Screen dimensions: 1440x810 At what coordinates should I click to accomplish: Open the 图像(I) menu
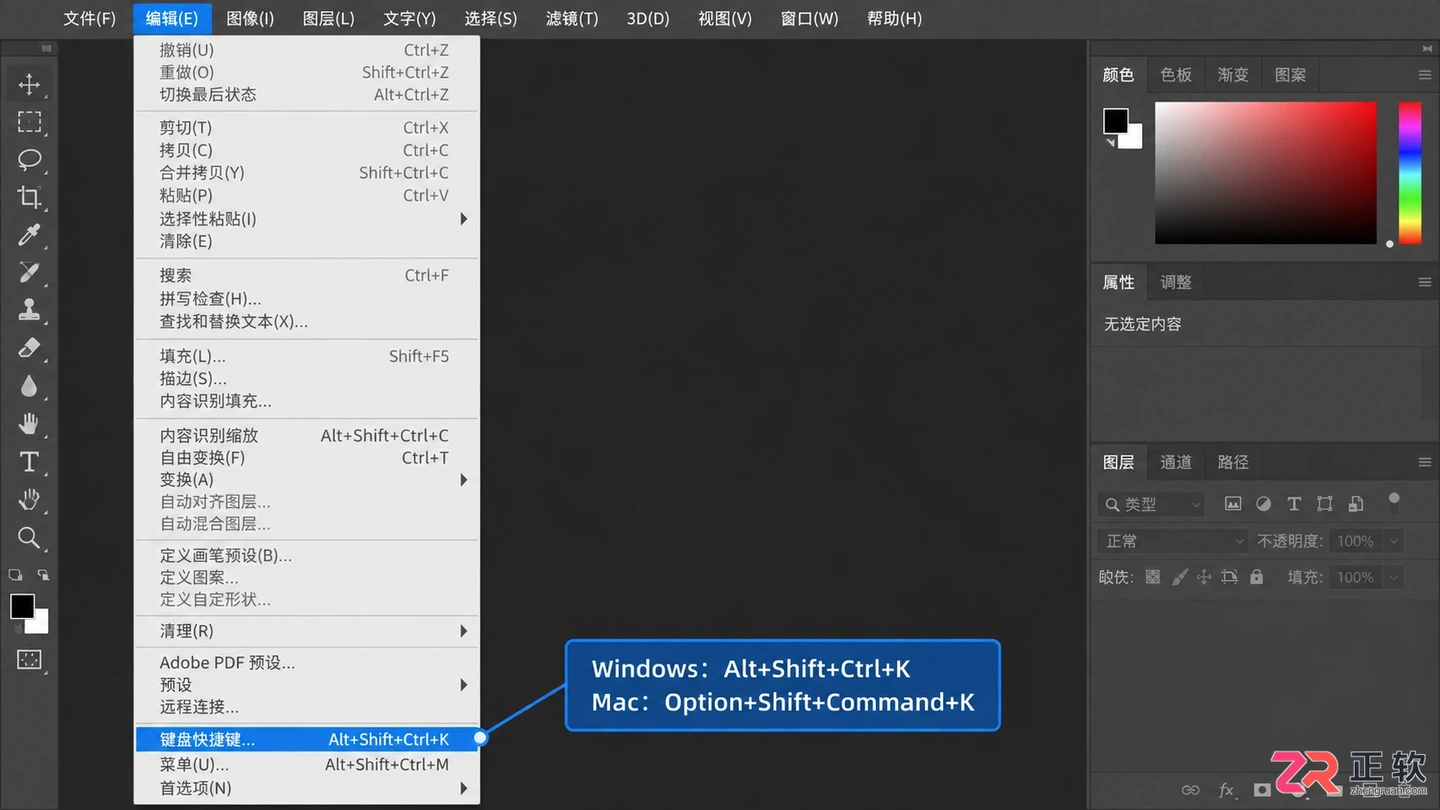pos(250,18)
